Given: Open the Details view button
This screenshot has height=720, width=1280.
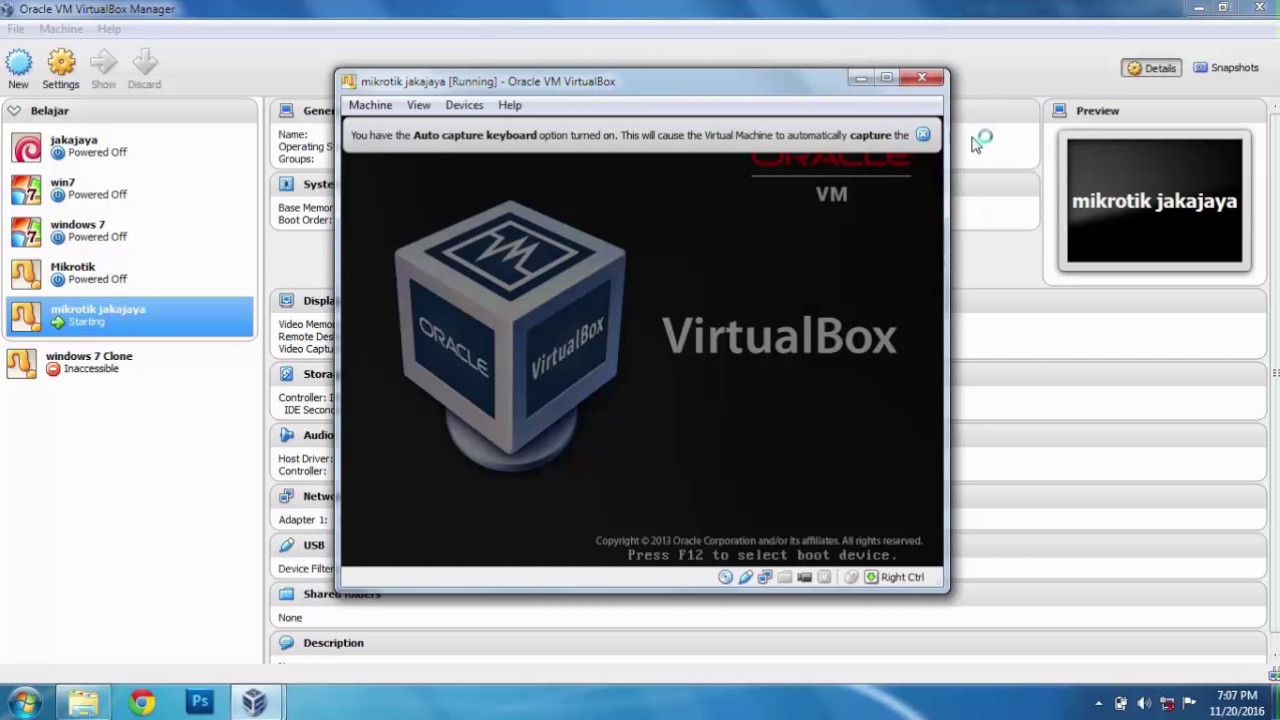Looking at the screenshot, I should click(x=1151, y=68).
